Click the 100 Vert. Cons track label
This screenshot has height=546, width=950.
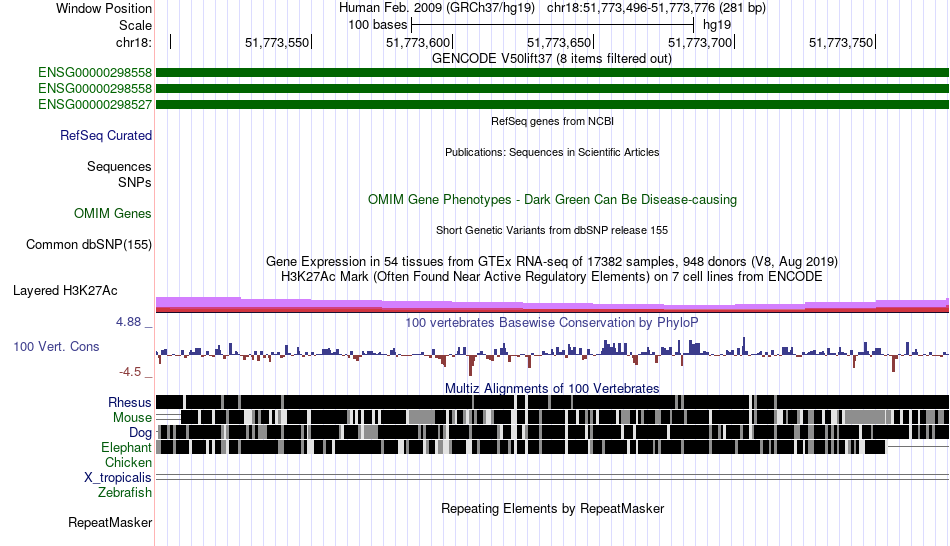56,347
